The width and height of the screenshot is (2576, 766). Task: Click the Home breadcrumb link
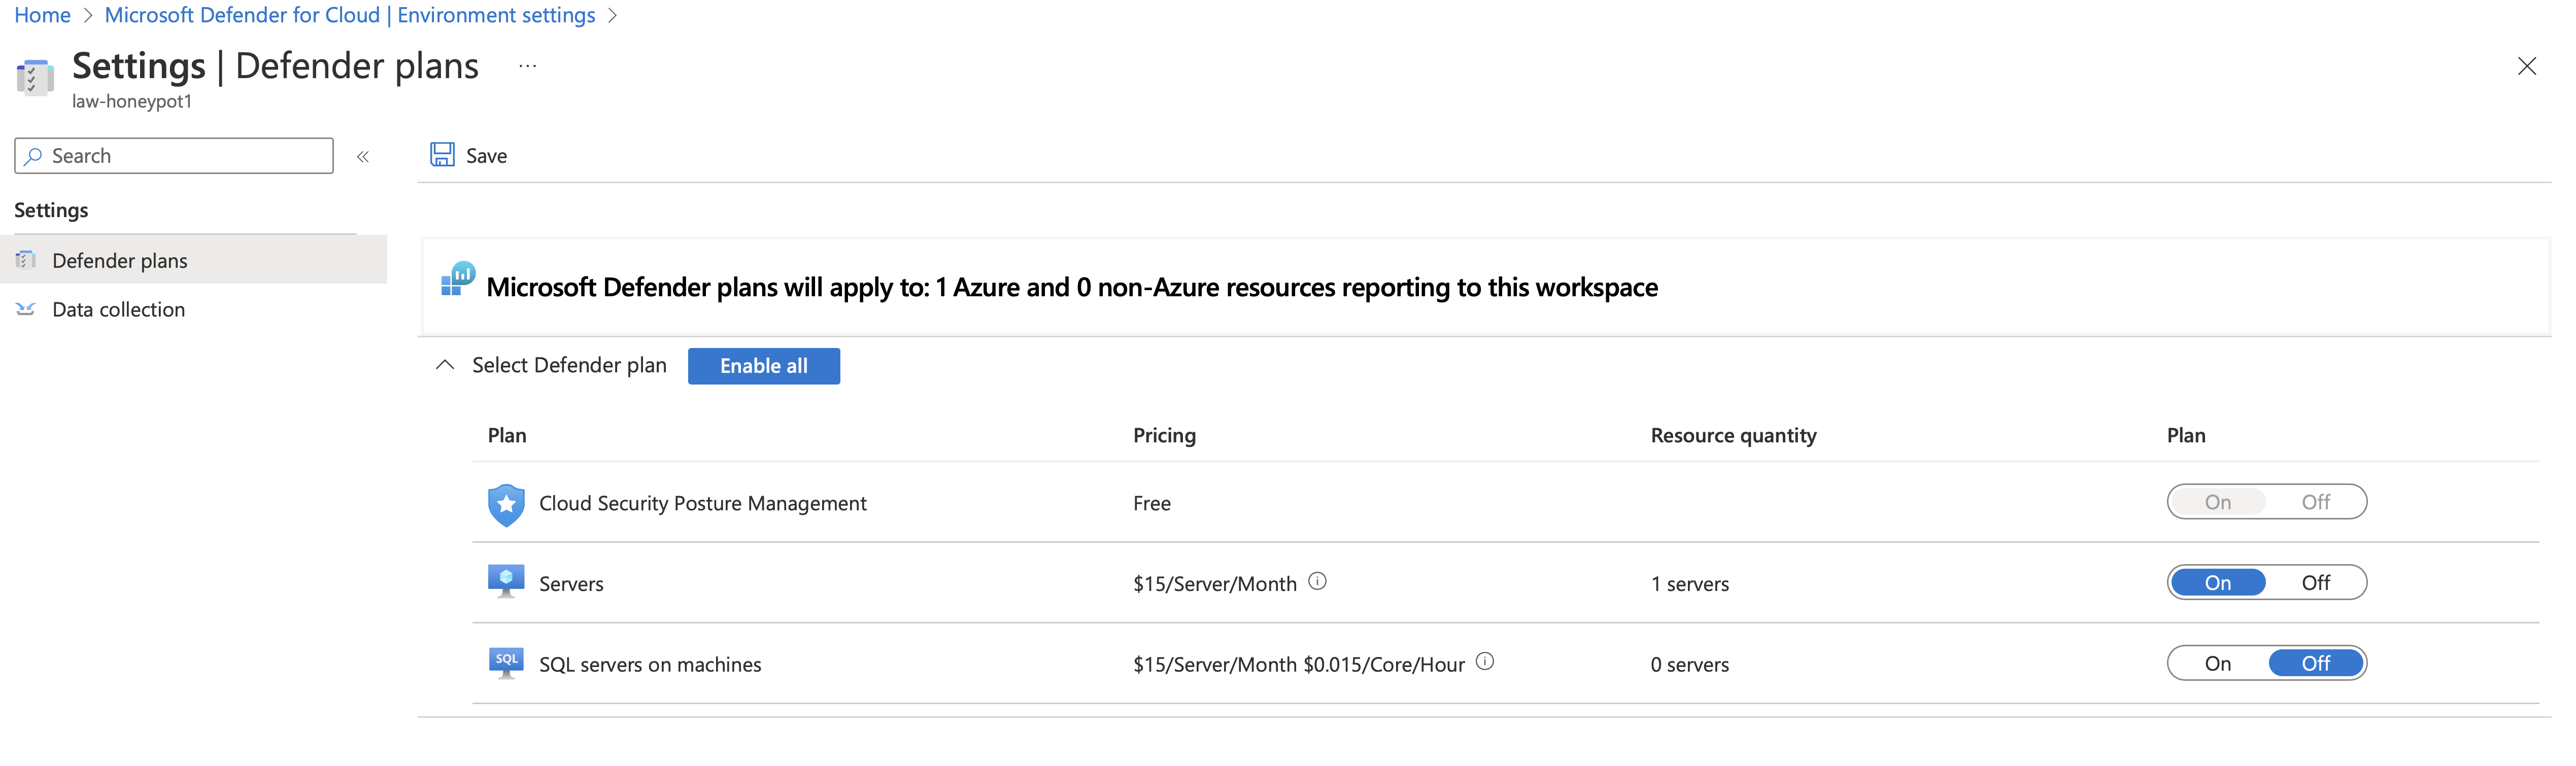click(42, 15)
